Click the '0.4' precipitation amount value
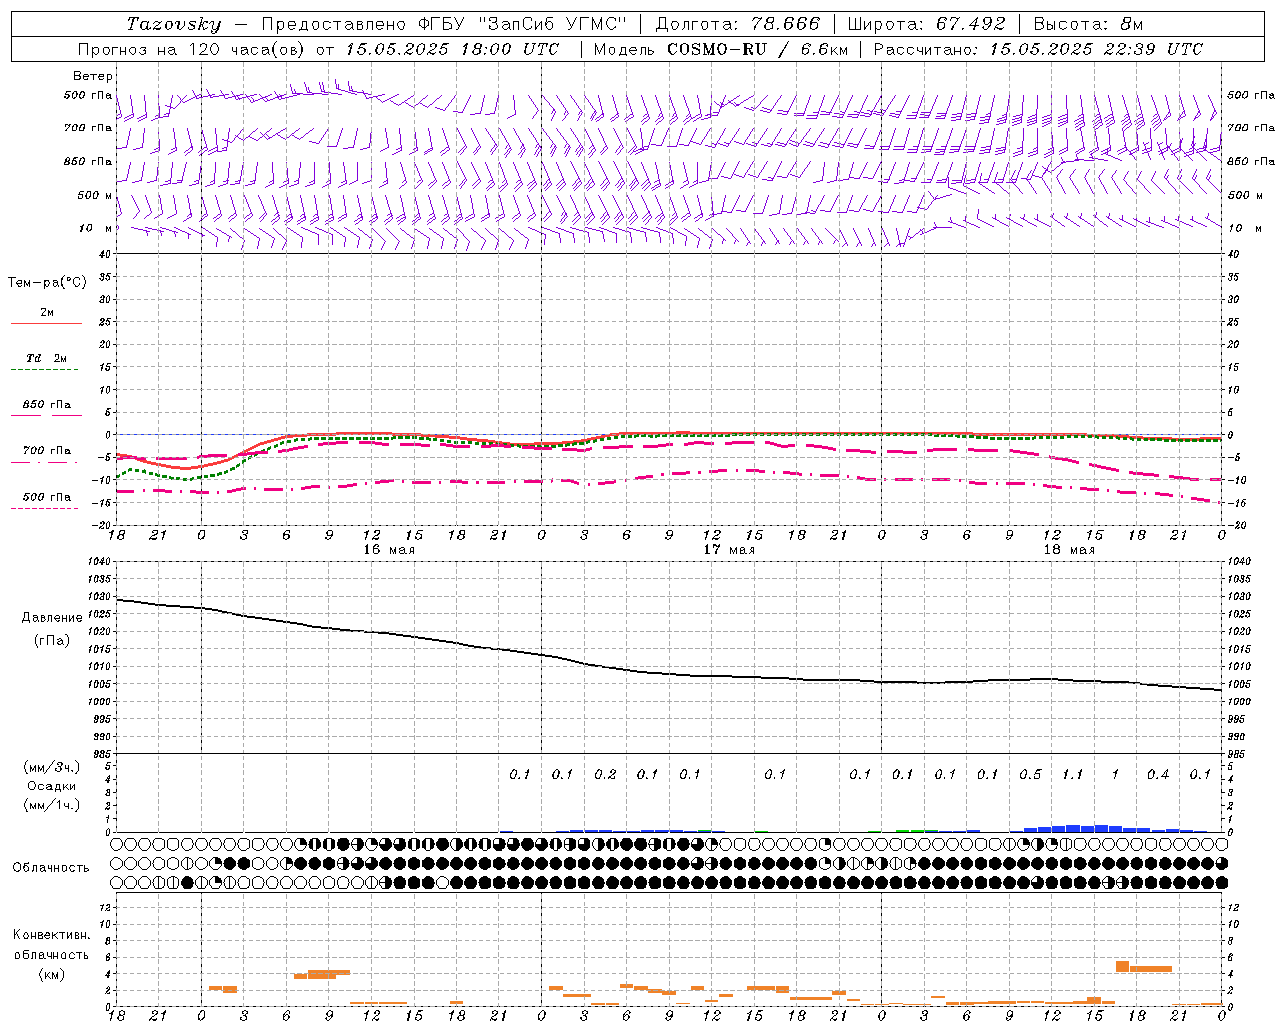1280x1024 pixels. [1158, 774]
